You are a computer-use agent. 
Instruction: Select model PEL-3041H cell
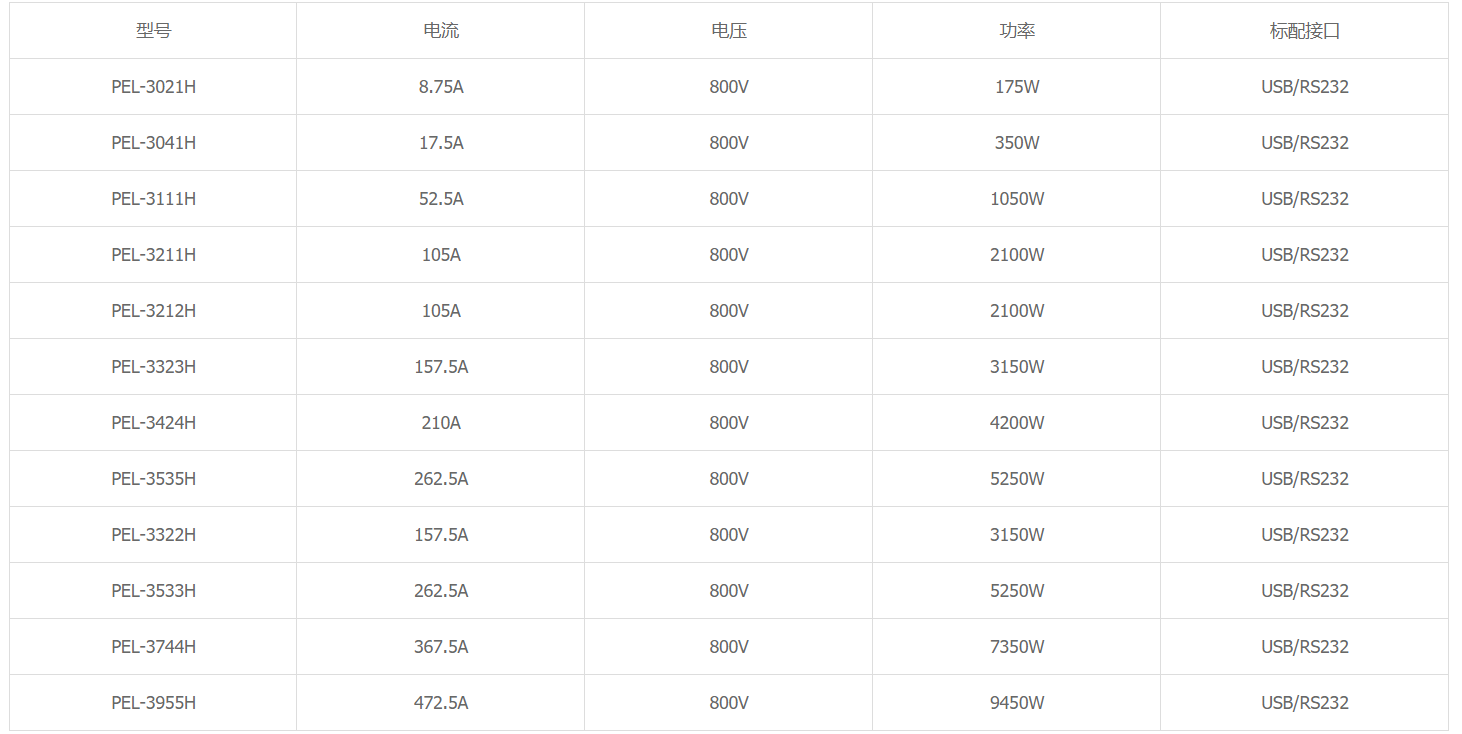[153, 143]
